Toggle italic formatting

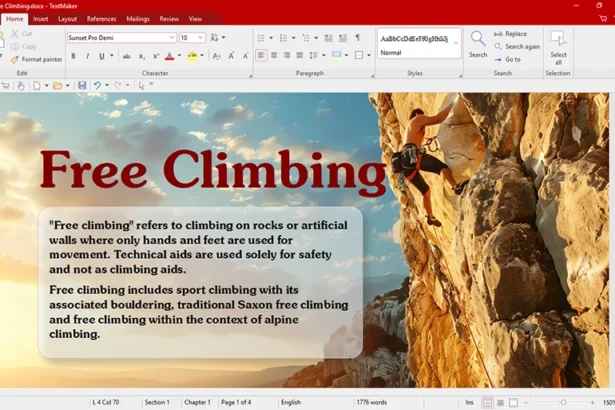87,56
